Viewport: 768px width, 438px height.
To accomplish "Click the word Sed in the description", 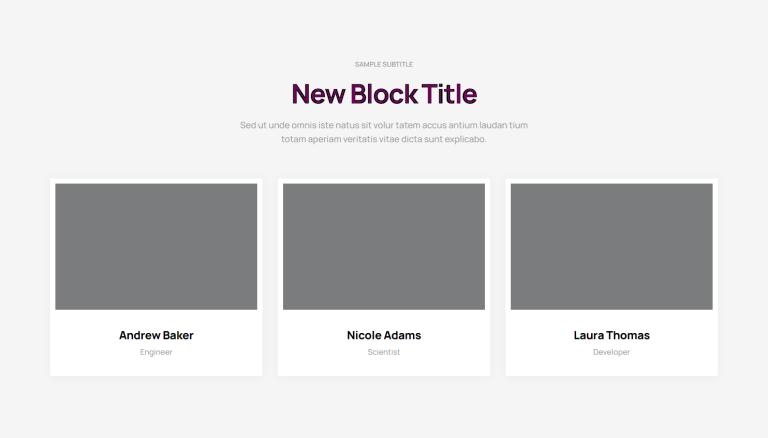I will (x=247, y=125).
